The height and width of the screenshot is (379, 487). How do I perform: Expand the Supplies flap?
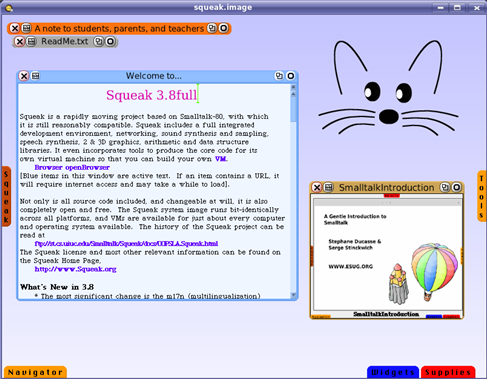tap(448, 372)
